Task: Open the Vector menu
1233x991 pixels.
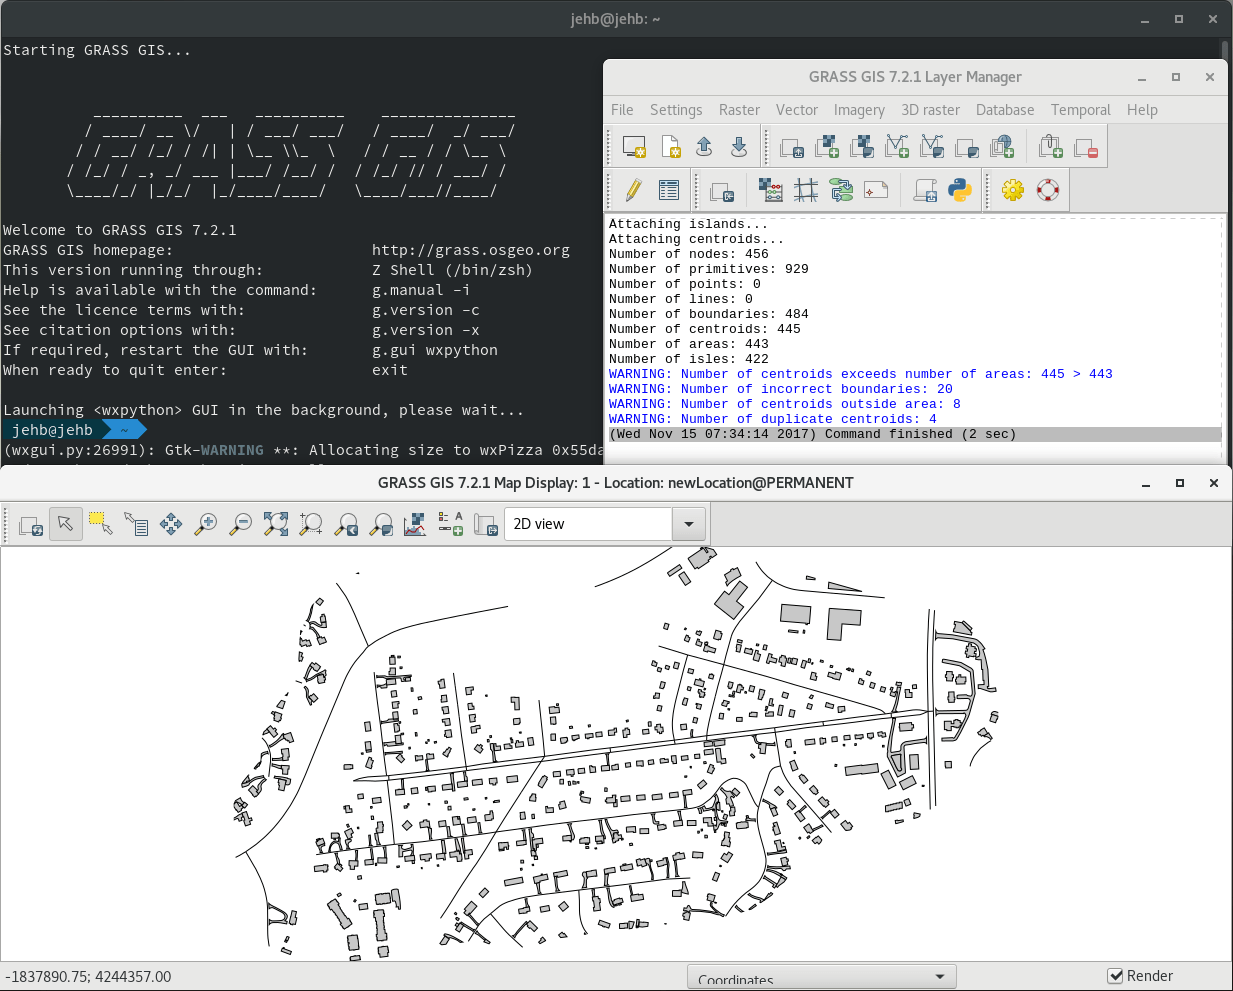Action: (x=797, y=110)
